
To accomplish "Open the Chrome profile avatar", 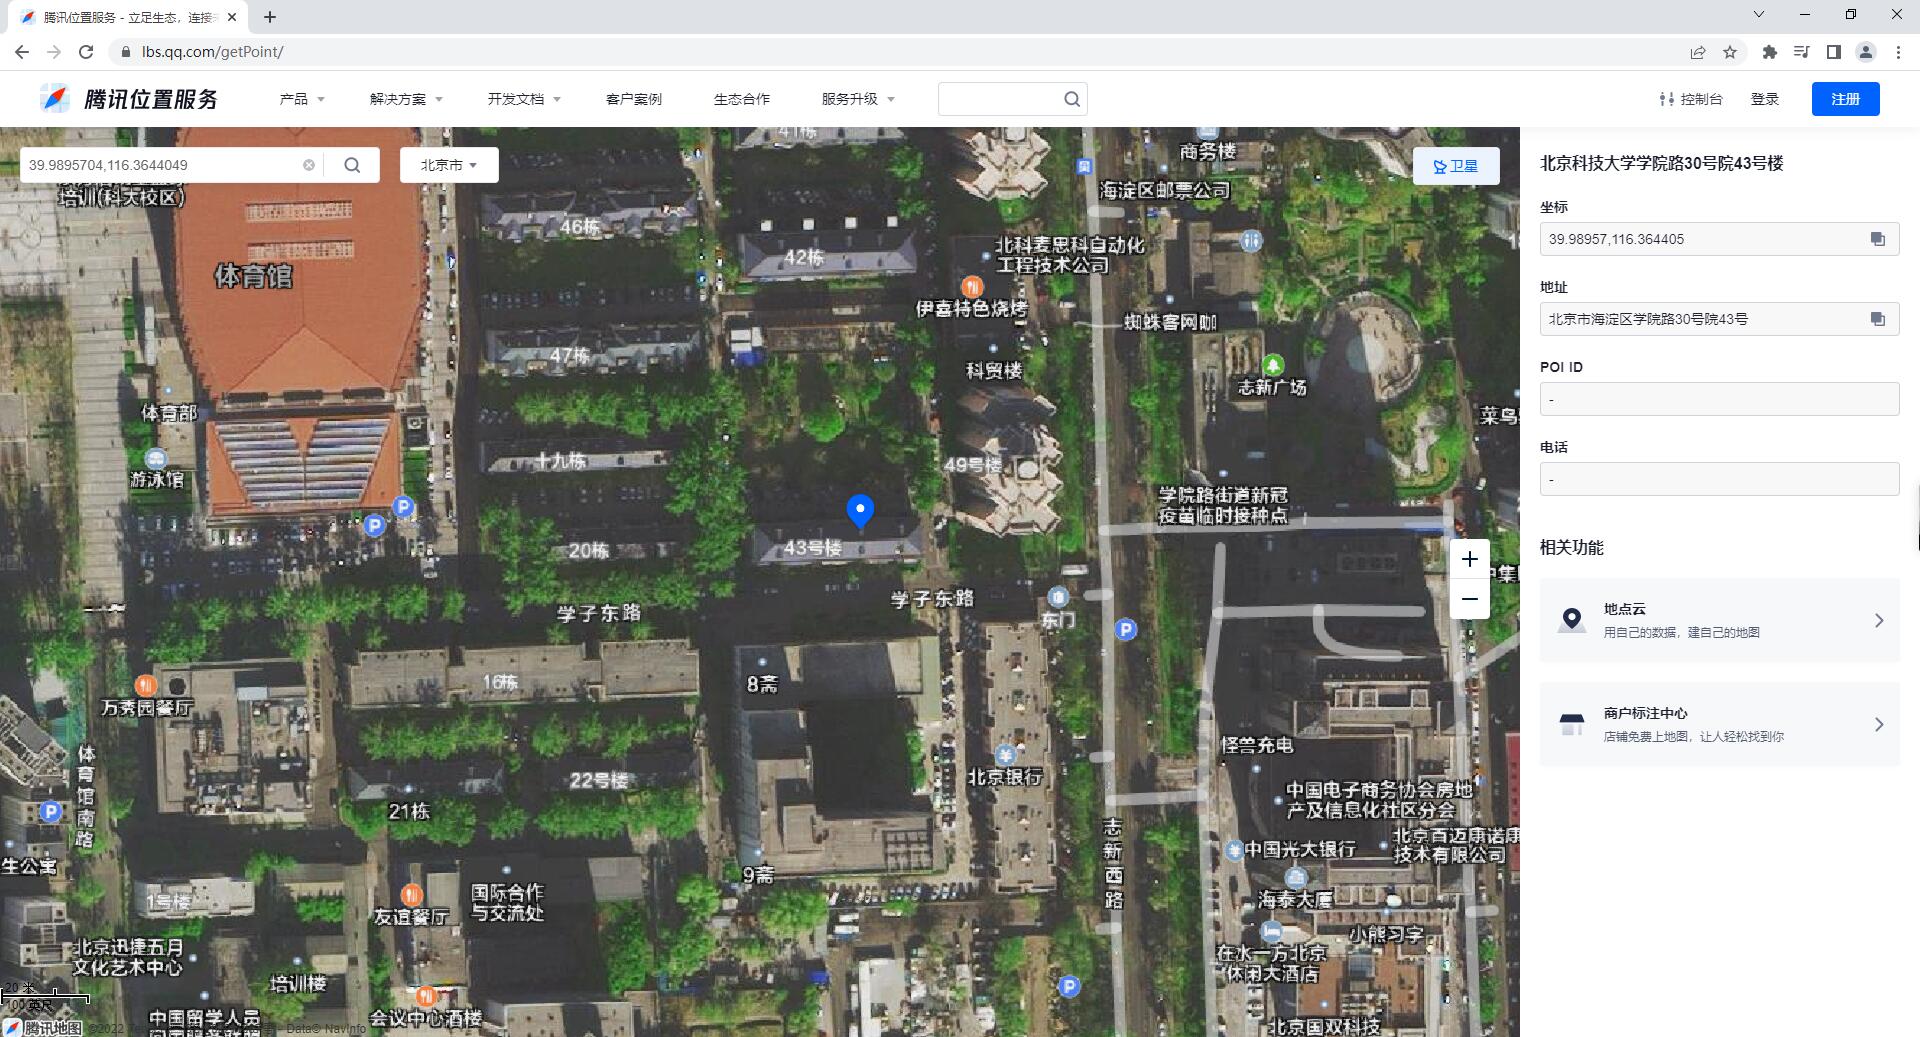I will [1865, 52].
